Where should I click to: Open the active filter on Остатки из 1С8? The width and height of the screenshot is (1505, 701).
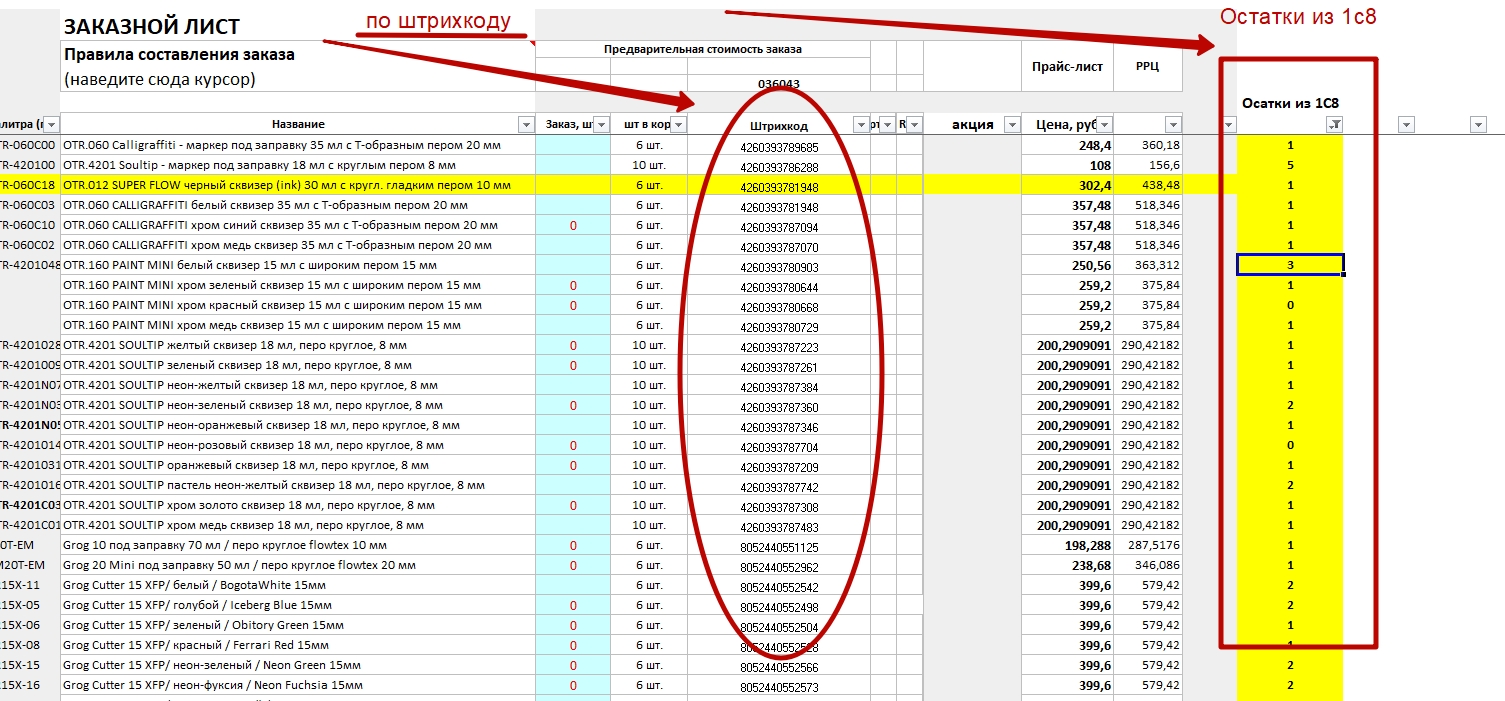click(x=1334, y=124)
